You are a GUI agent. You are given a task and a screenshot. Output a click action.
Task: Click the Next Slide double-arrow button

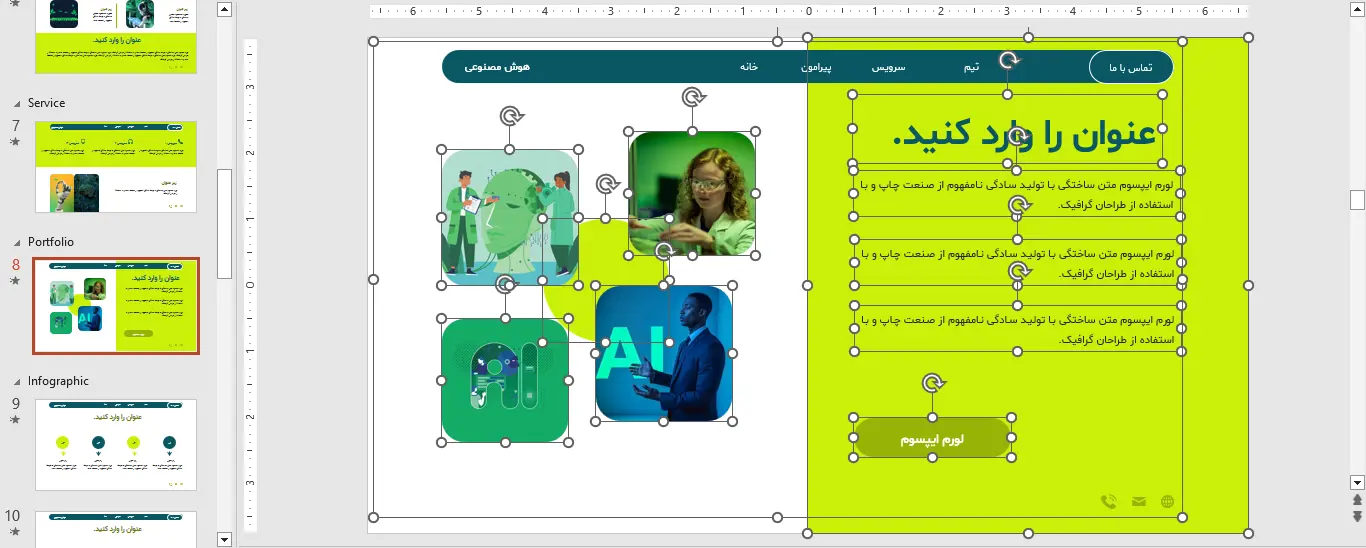pyautogui.click(x=1357, y=516)
